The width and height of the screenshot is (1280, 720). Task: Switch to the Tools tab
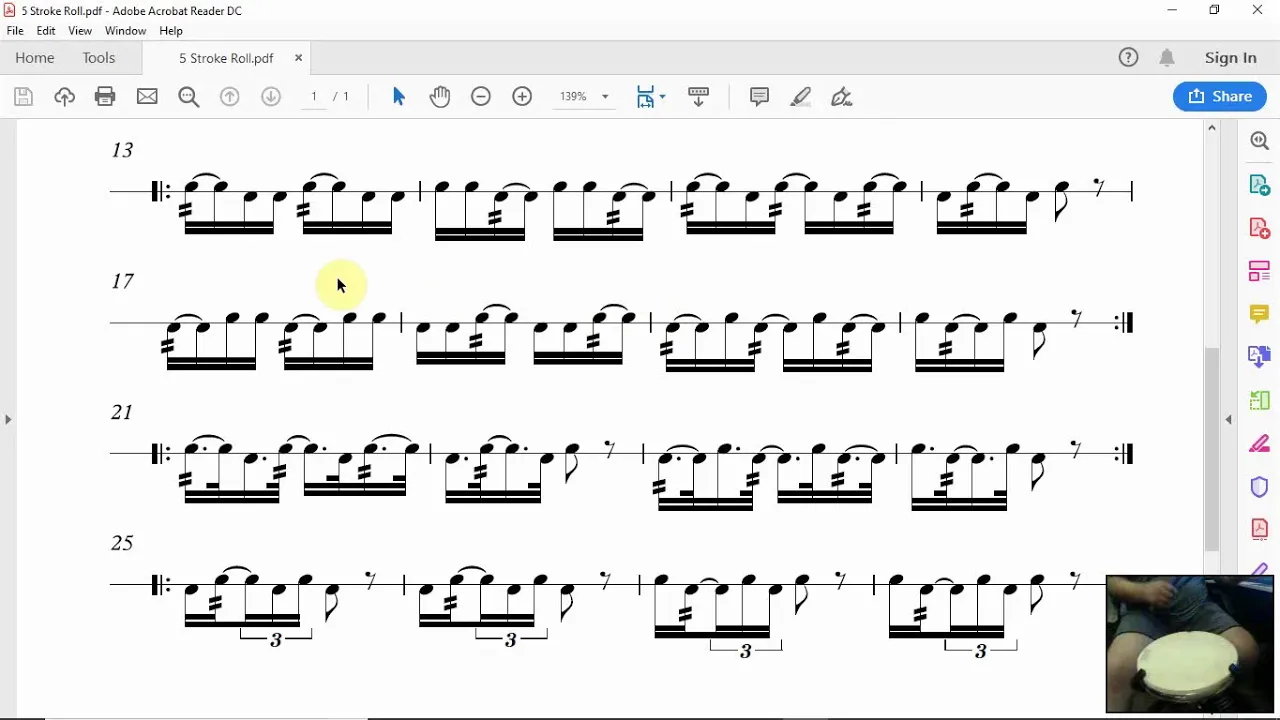pos(99,58)
